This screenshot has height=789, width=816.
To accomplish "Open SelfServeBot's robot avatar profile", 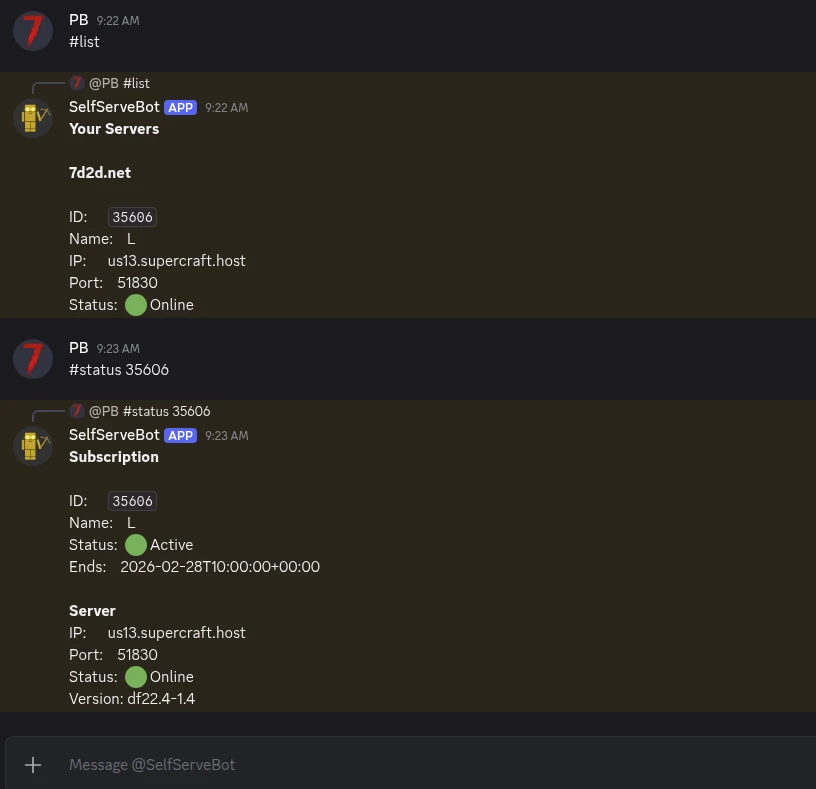I will click(x=32, y=117).
